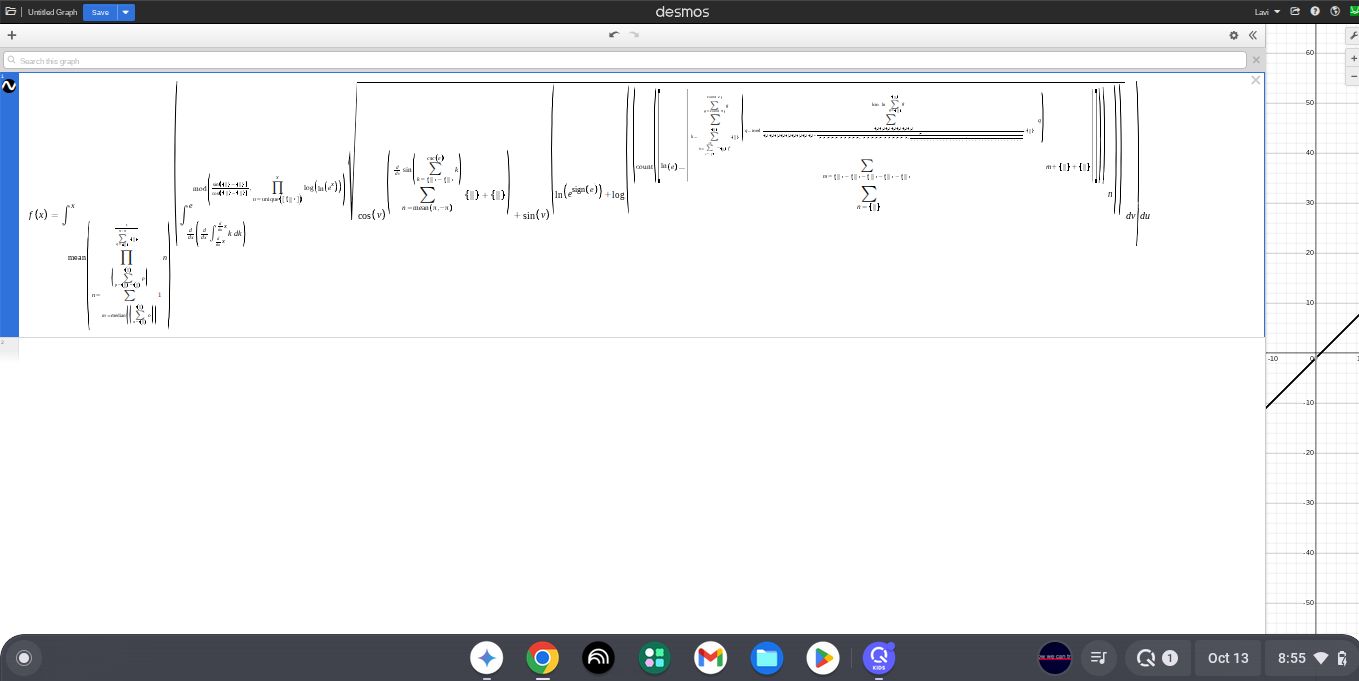Hide the expression list panel
Viewport: 1359px width, 681px height.
(1252, 35)
